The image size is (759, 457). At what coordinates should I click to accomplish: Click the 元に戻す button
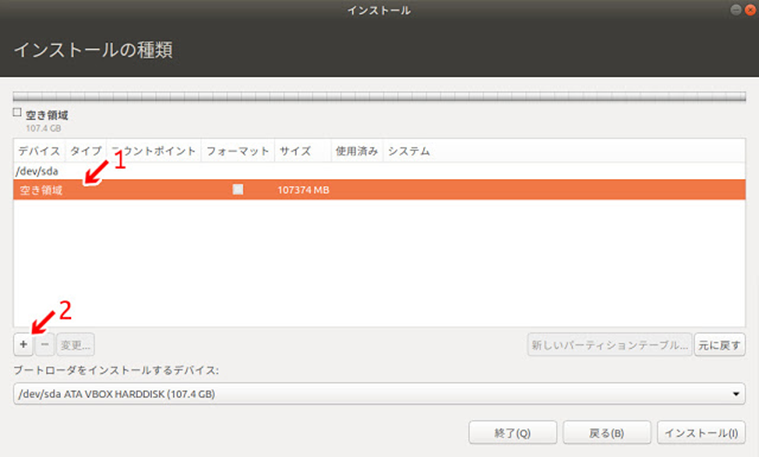[719, 345]
